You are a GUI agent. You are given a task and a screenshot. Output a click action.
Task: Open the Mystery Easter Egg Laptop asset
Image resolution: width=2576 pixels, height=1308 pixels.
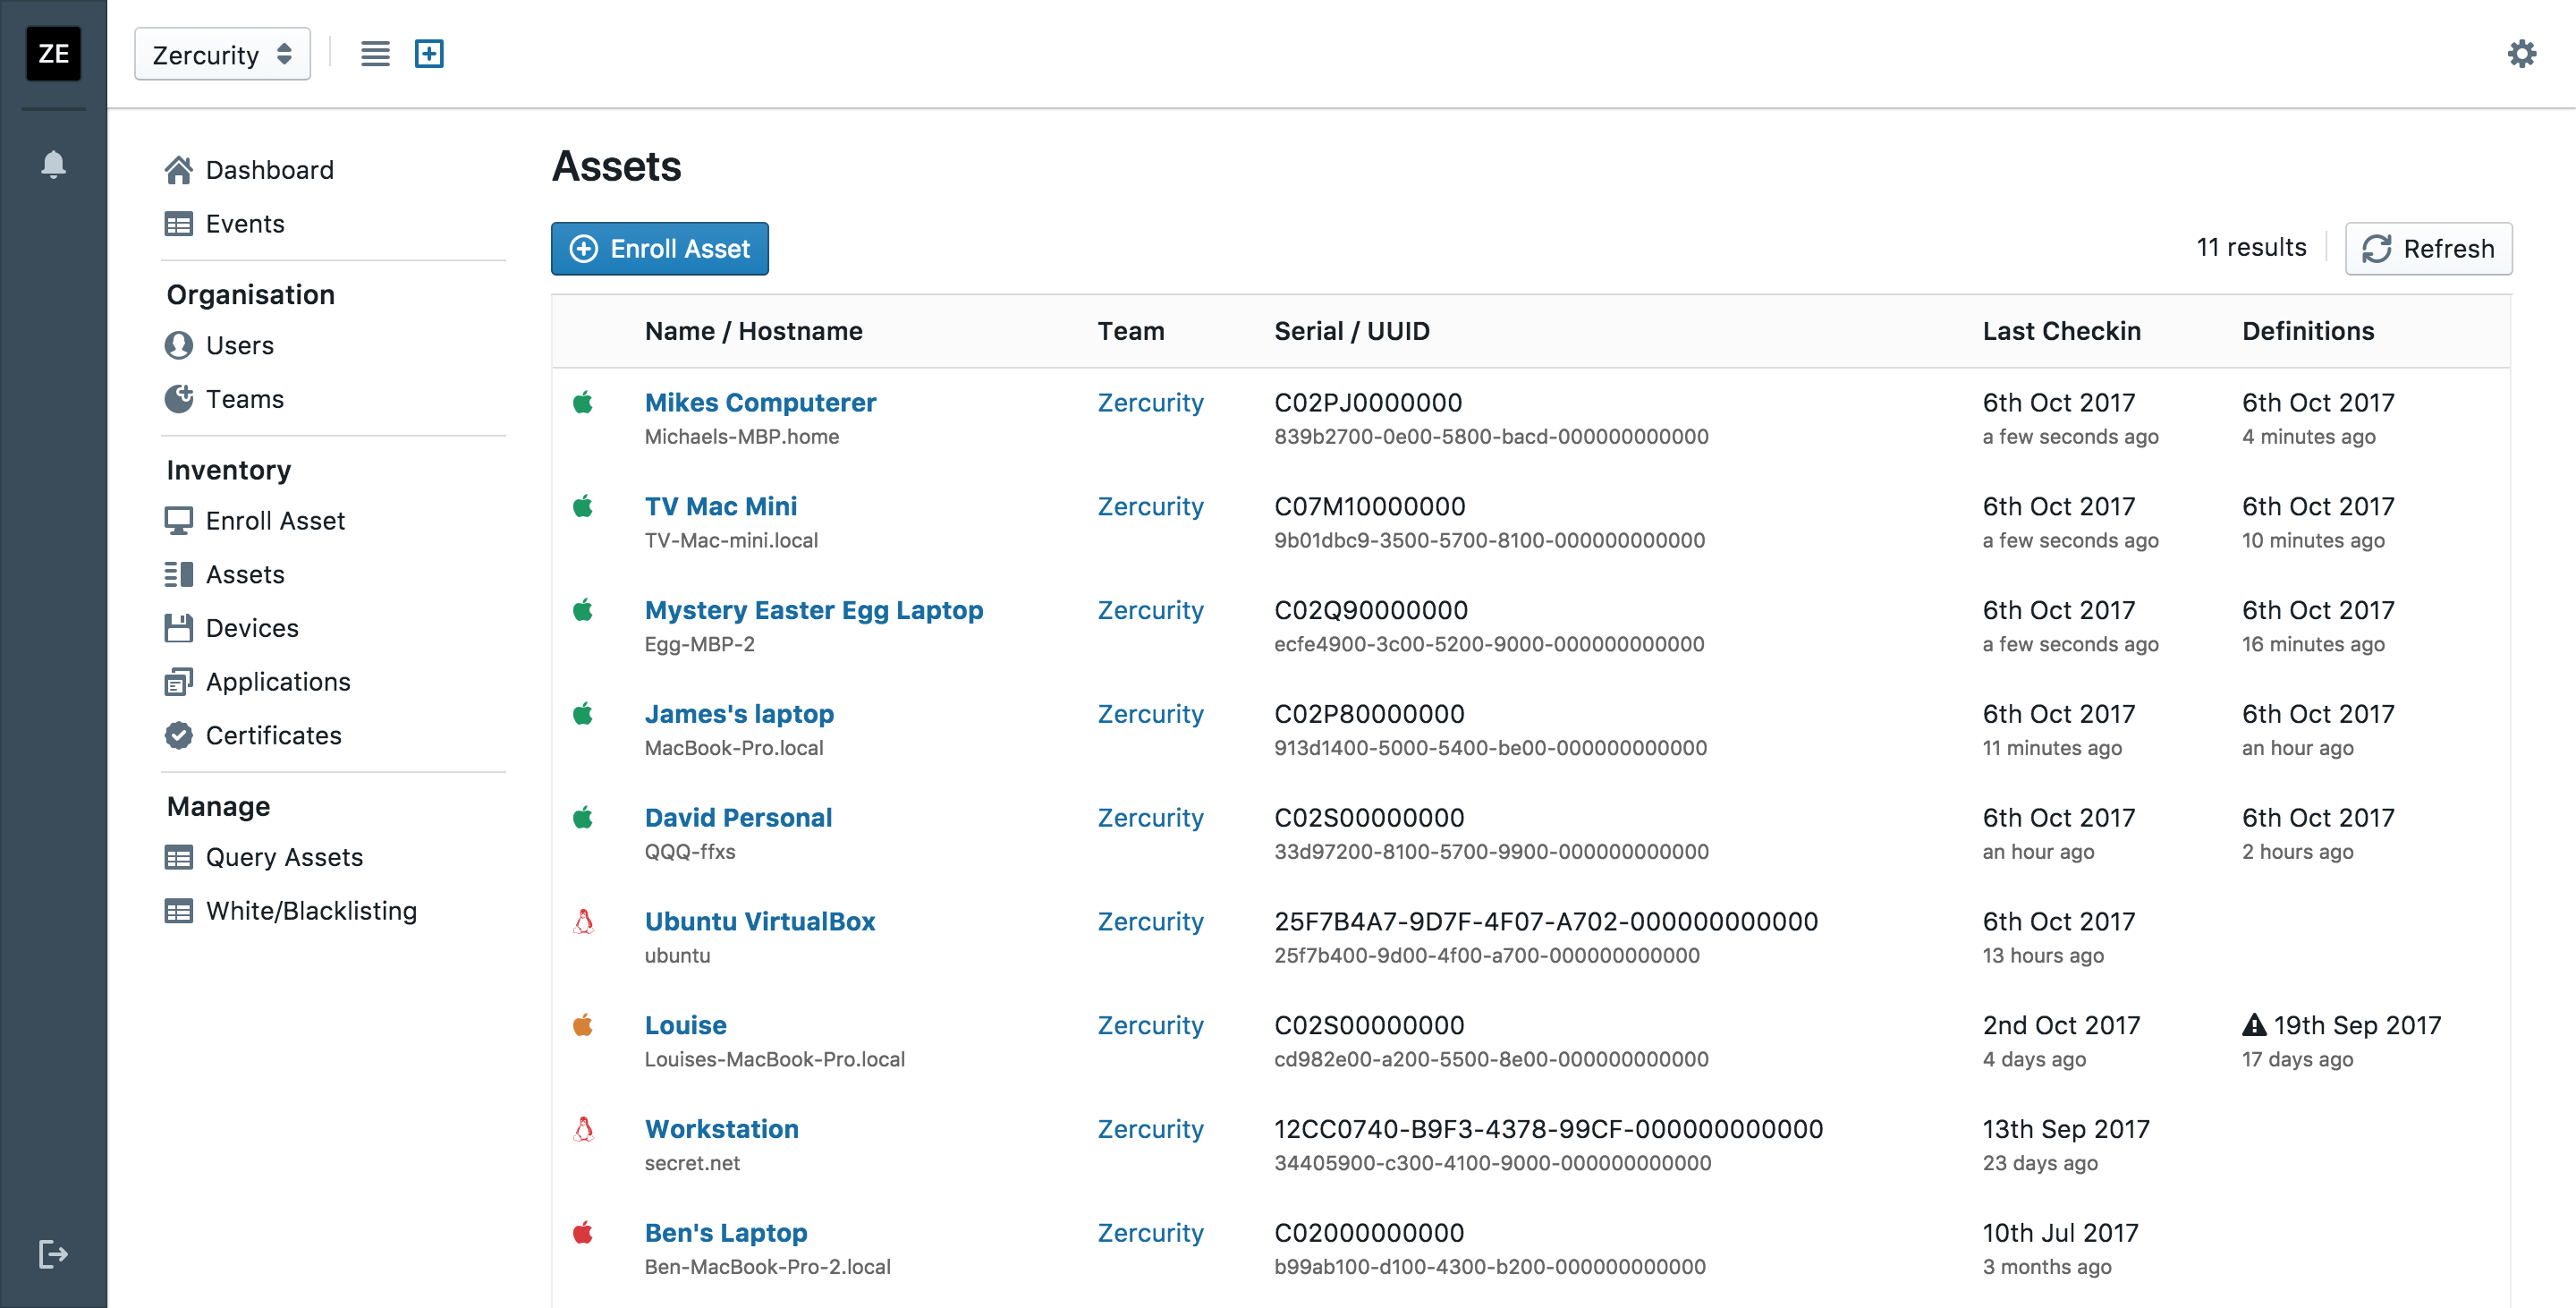coord(813,610)
